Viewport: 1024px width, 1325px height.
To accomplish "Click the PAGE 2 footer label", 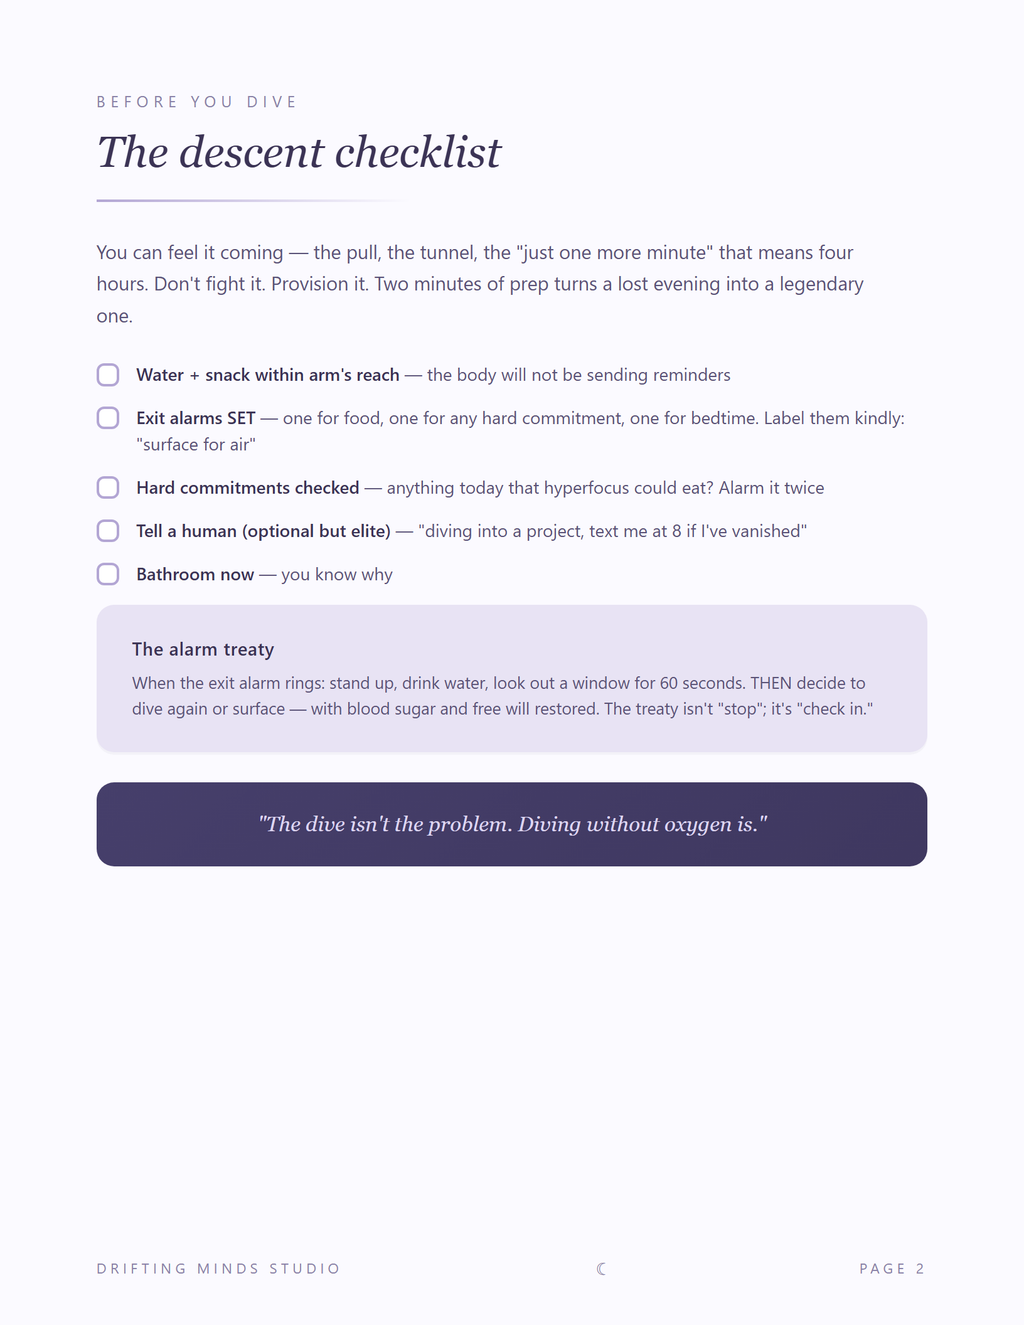I will tap(892, 1269).
